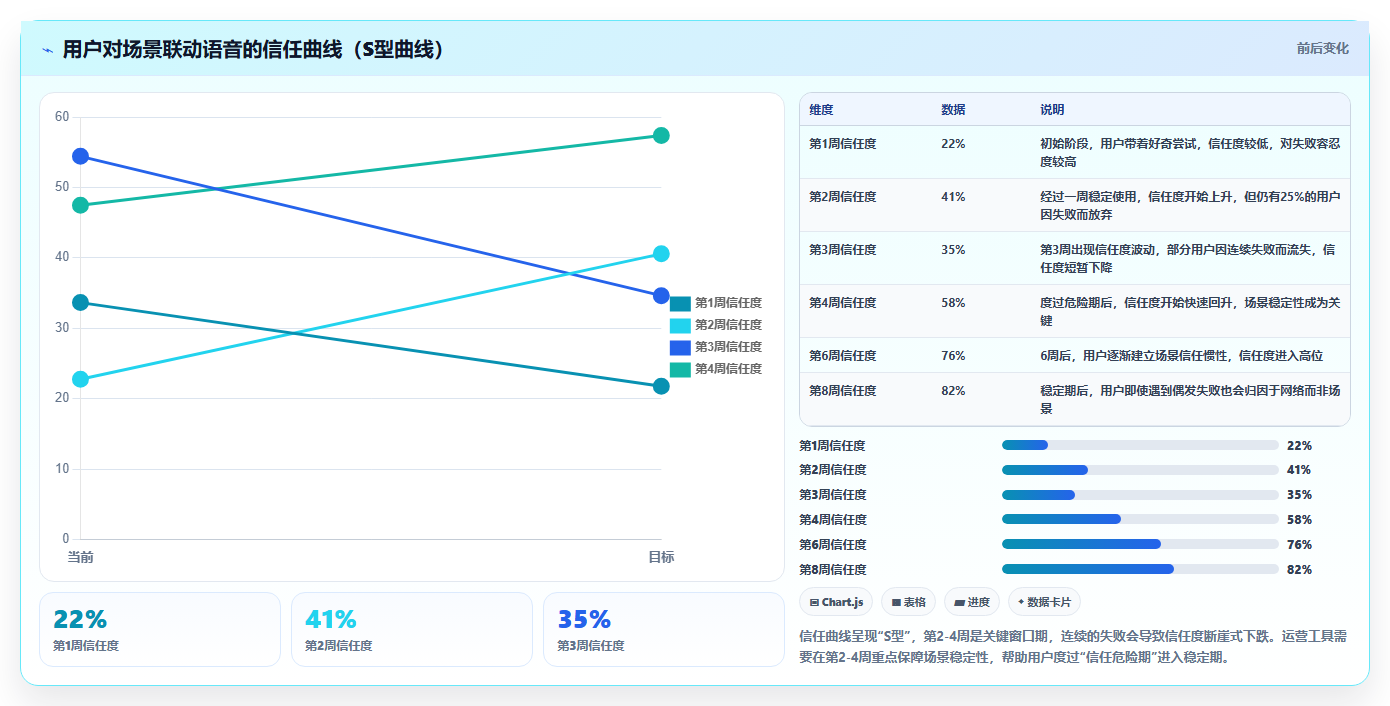The height and width of the screenshot is (706, 1390).
Task: Select the 第6周信任度 cell in the table
Action: [843, 356]
